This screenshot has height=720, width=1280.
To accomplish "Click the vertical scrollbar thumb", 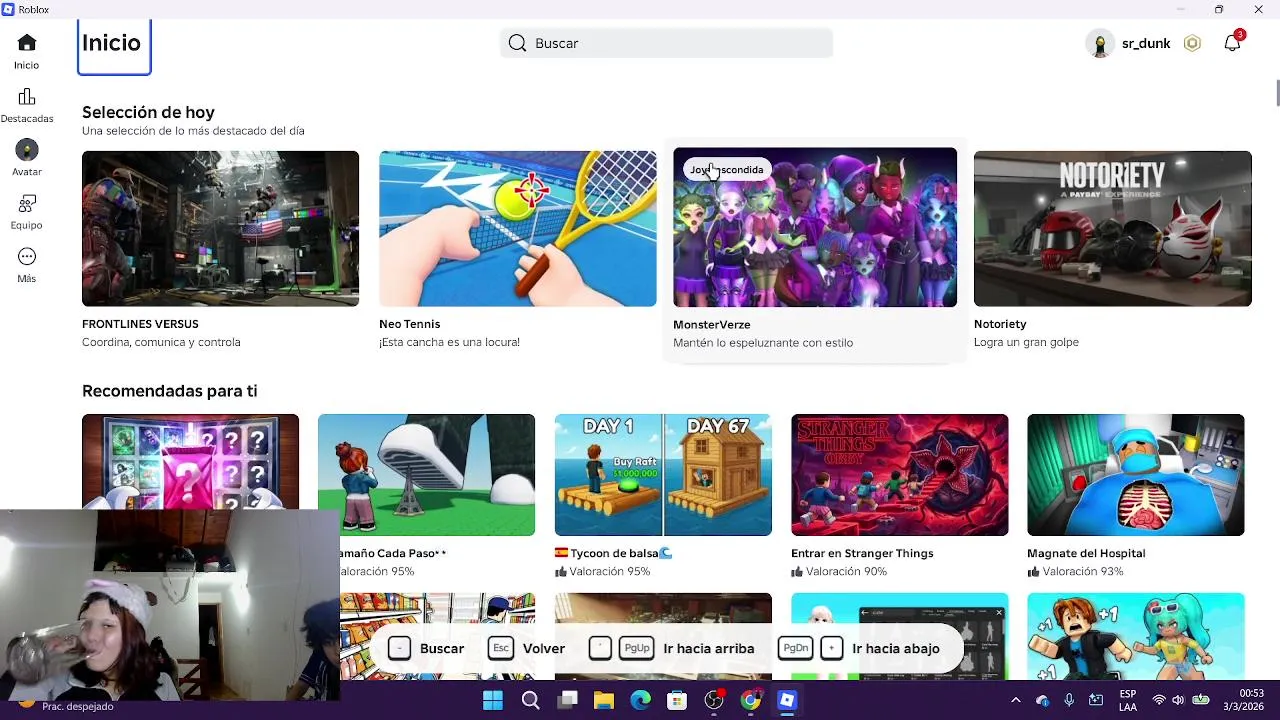I will [x=1277, y=93].
